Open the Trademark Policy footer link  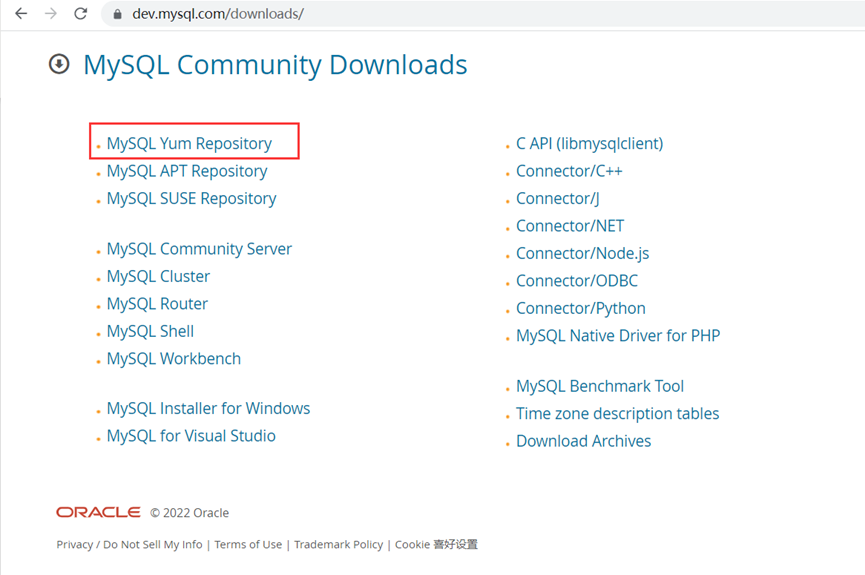click(338, 544)
